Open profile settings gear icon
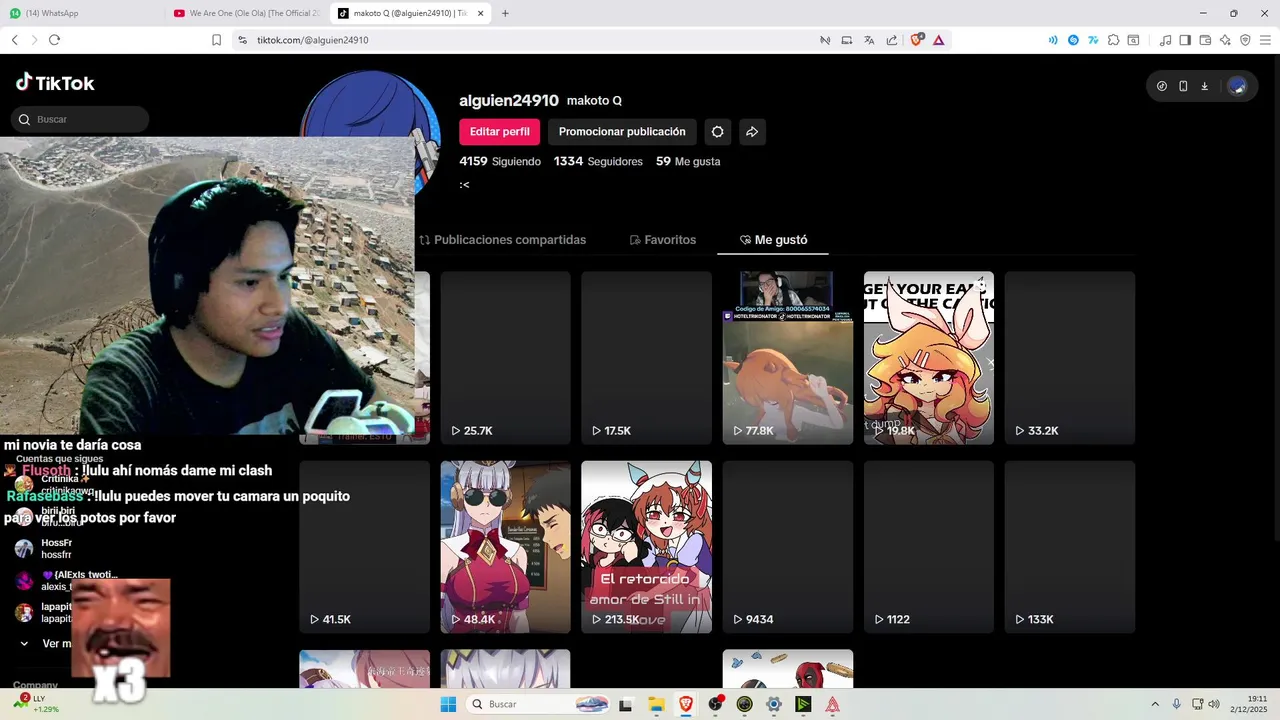Viewport: 1280px width, 720px height. [717, 132]
